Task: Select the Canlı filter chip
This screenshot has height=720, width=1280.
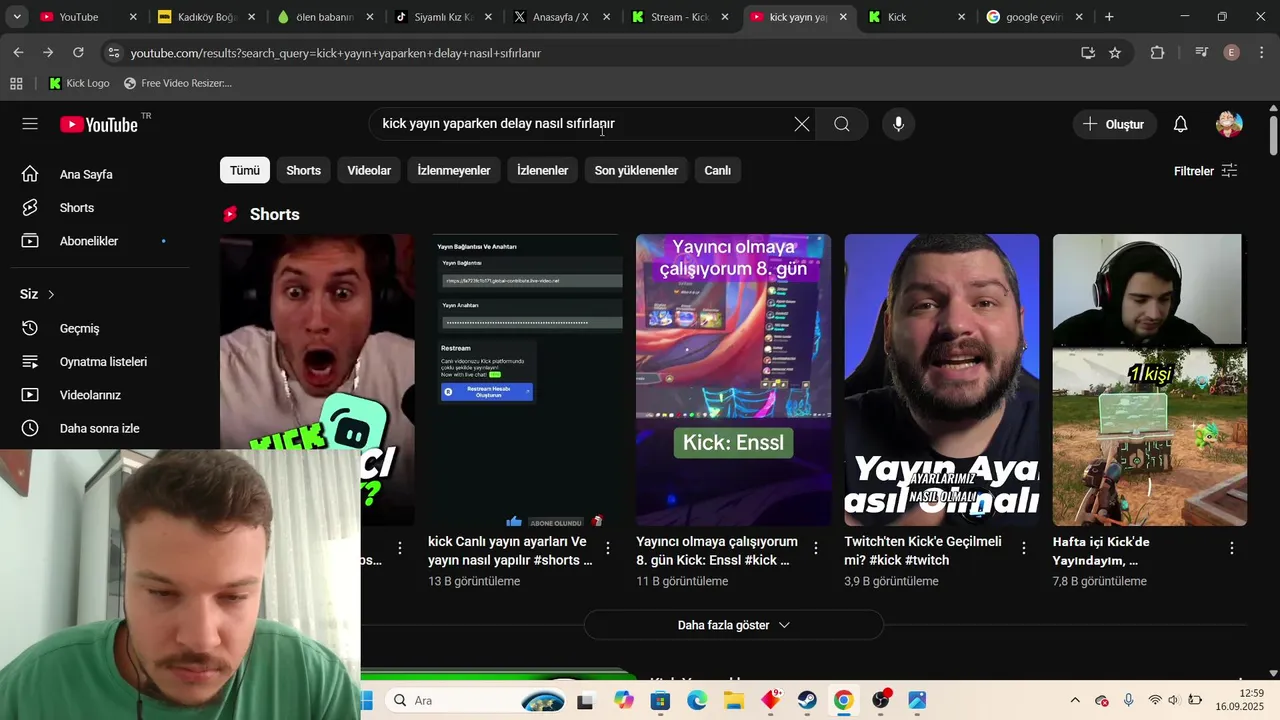Action: pyautogui.click(x=718, y=170)
